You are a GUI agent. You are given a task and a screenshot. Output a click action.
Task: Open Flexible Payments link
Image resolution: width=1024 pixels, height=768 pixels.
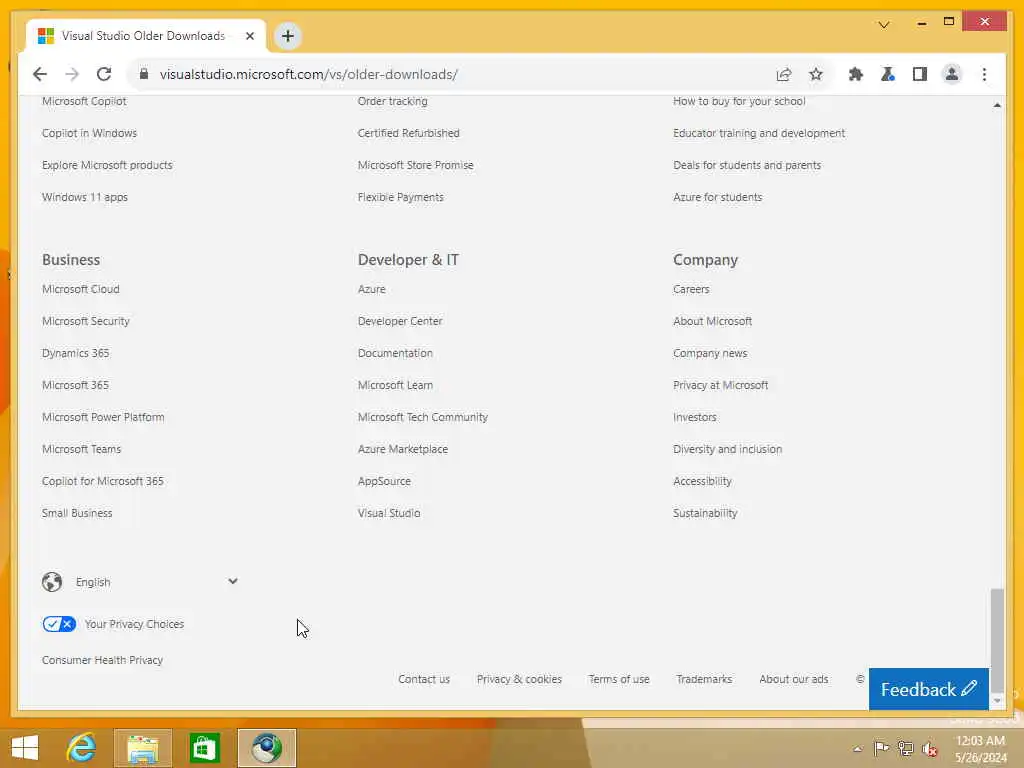point(400,197)
